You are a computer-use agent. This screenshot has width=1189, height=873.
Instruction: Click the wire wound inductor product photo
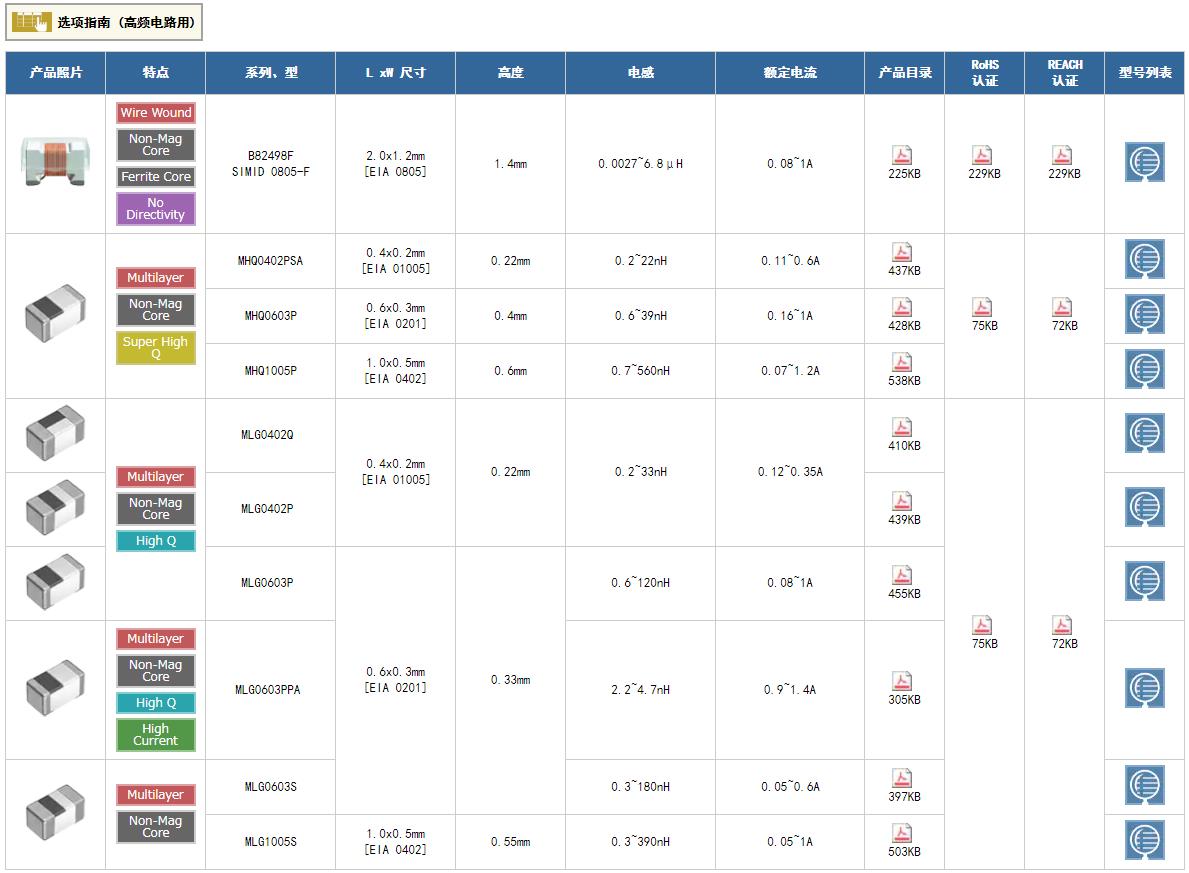[55, 162]
